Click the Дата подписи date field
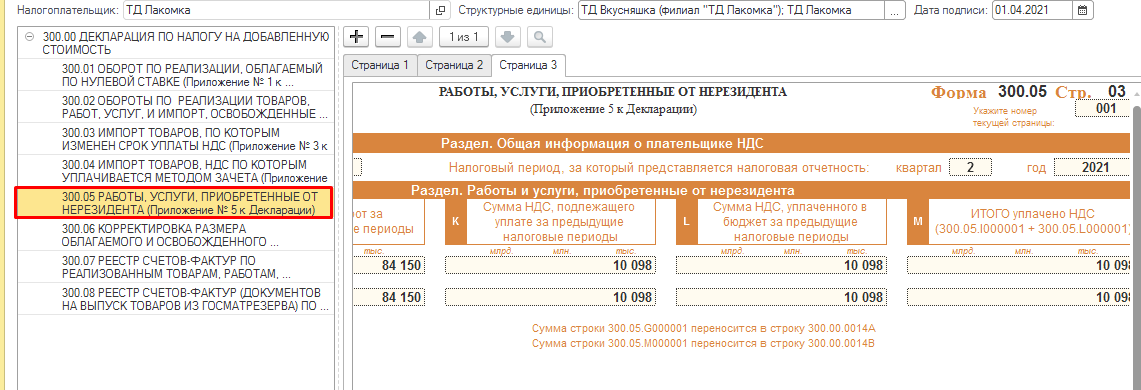Viewport: 1141px width, 390px height. tap(1032, 11)
